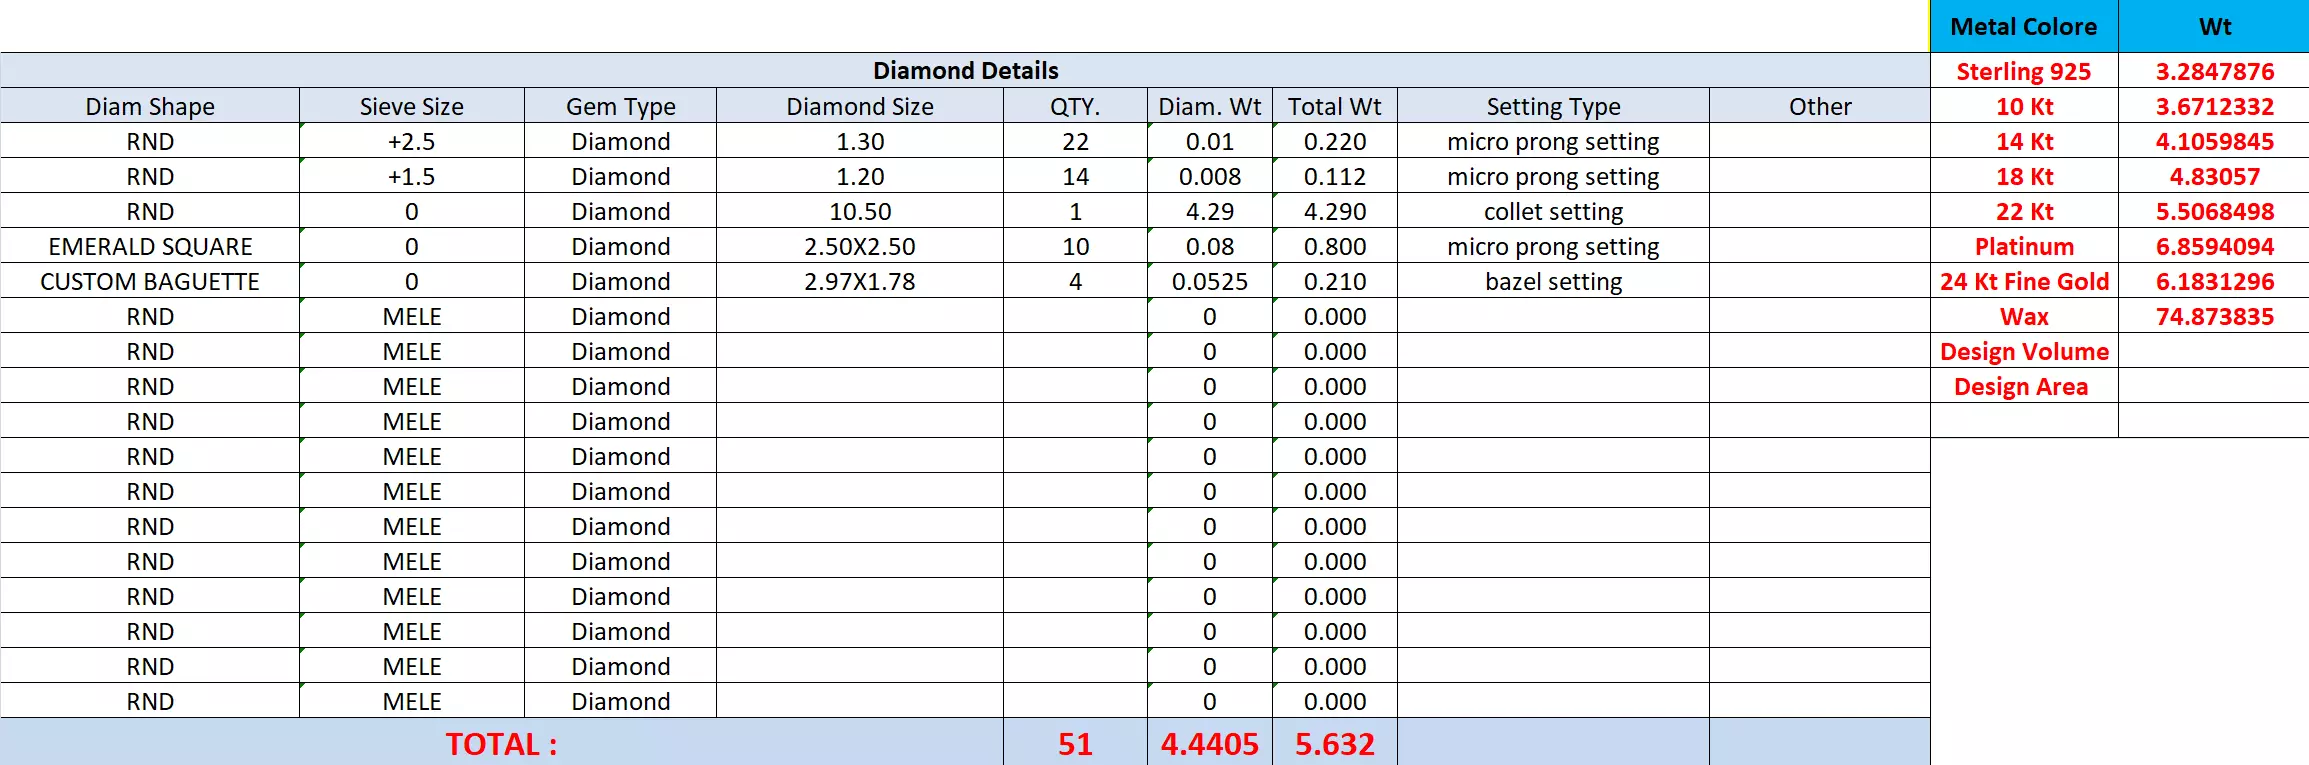Select 10 Kt weight 3.6712332
The width and height of the screenshot is (2309, 765).
tap(2214, 106)
